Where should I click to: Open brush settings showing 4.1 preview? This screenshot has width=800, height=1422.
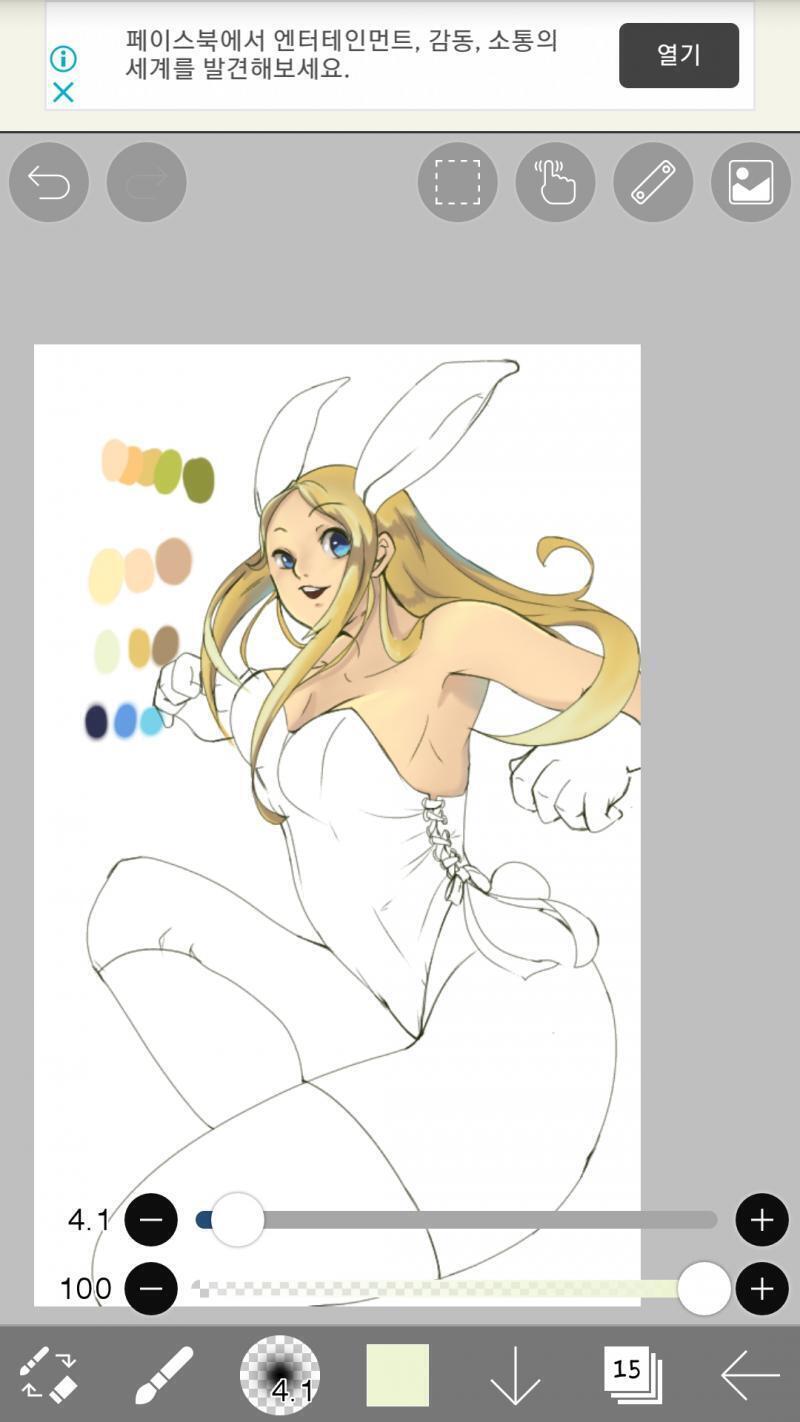point(280,1375)
